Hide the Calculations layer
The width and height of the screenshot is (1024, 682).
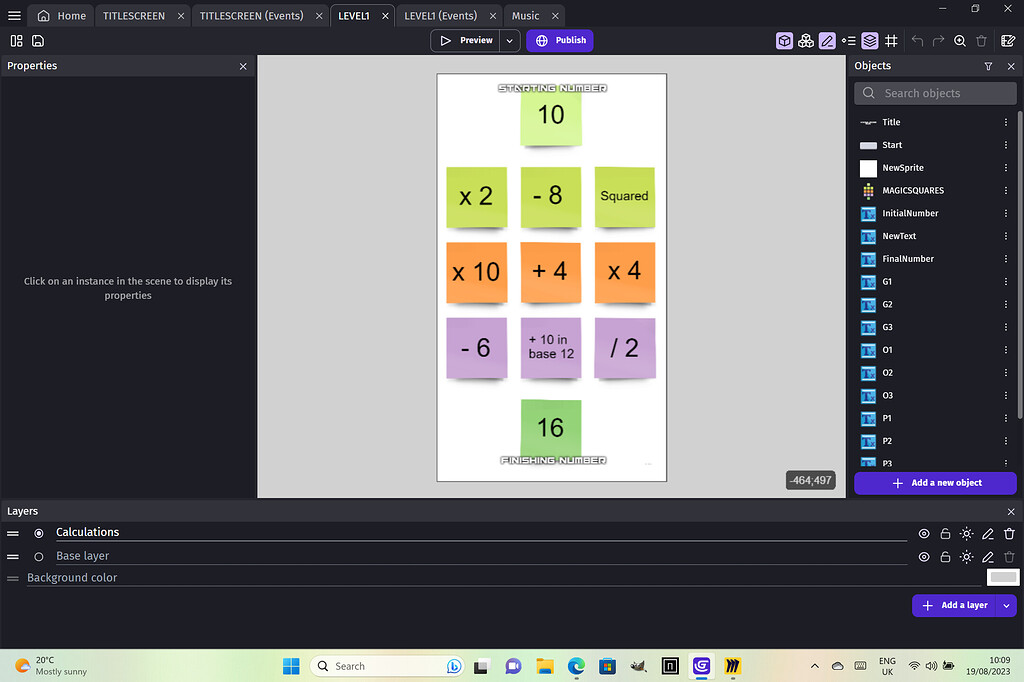(x=924, y=533)
